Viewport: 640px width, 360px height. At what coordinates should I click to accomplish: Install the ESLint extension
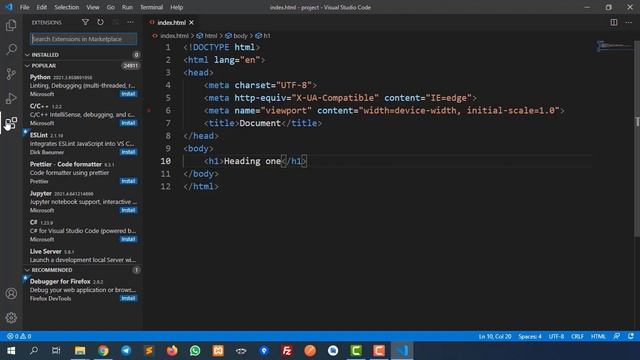[128, 152]
